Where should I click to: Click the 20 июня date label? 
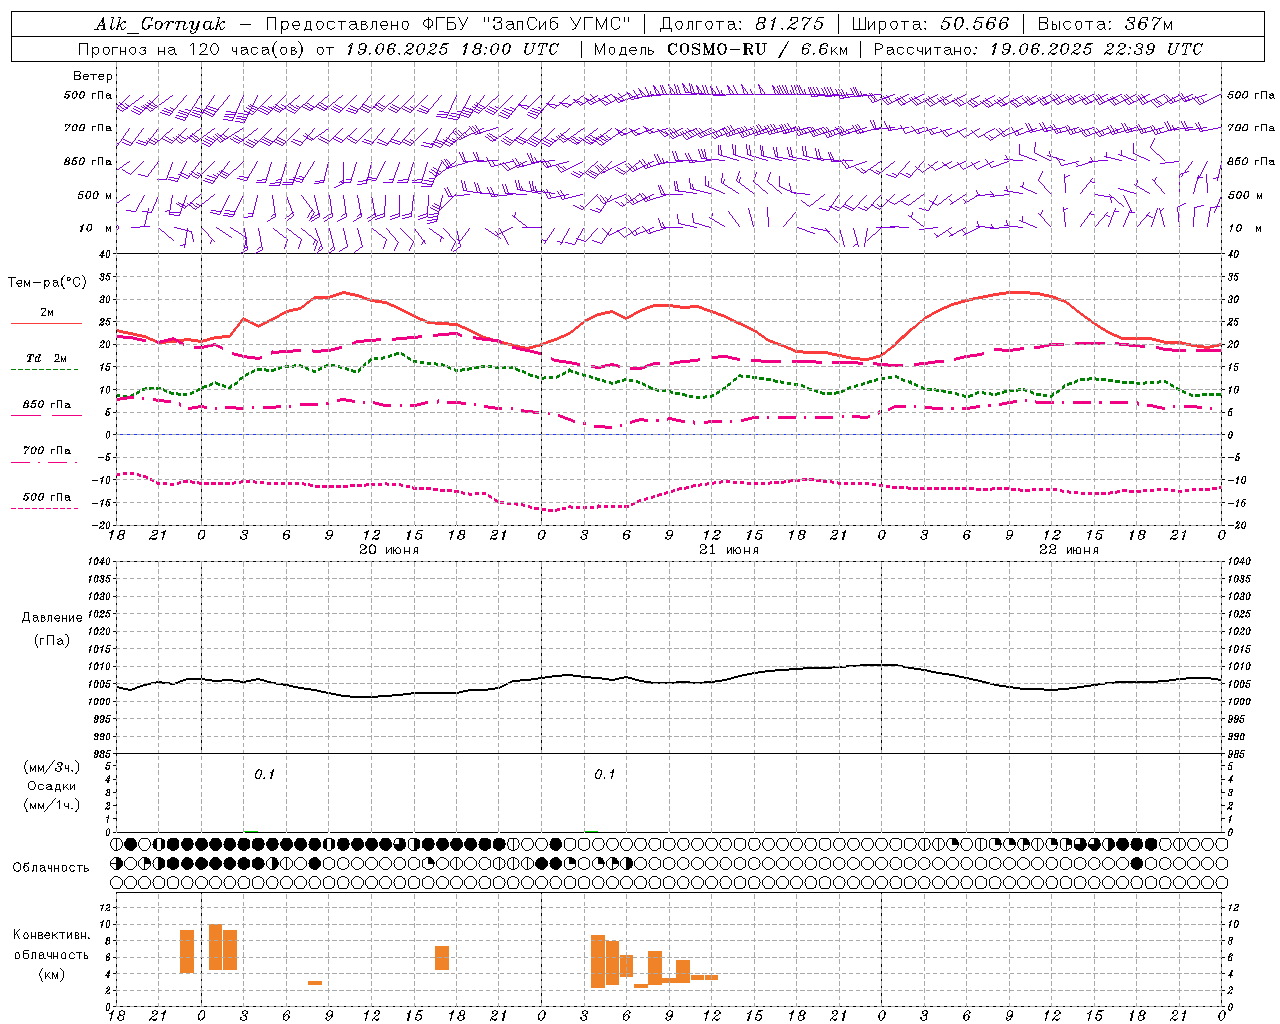tap(389, 550)
